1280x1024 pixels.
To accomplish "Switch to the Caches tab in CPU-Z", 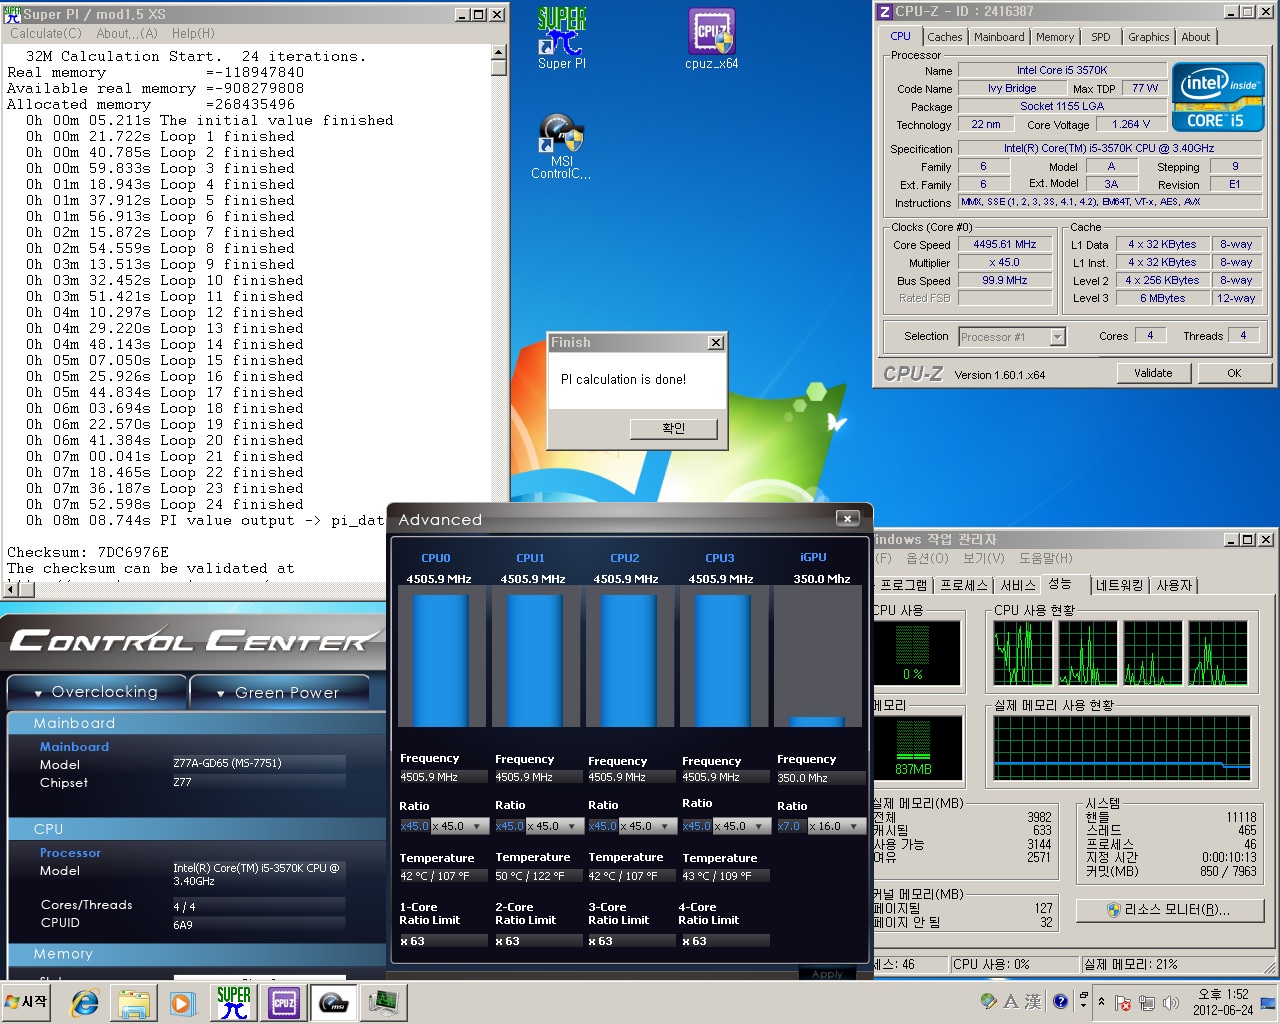I will pyautogui.click(x=944, y=37).
